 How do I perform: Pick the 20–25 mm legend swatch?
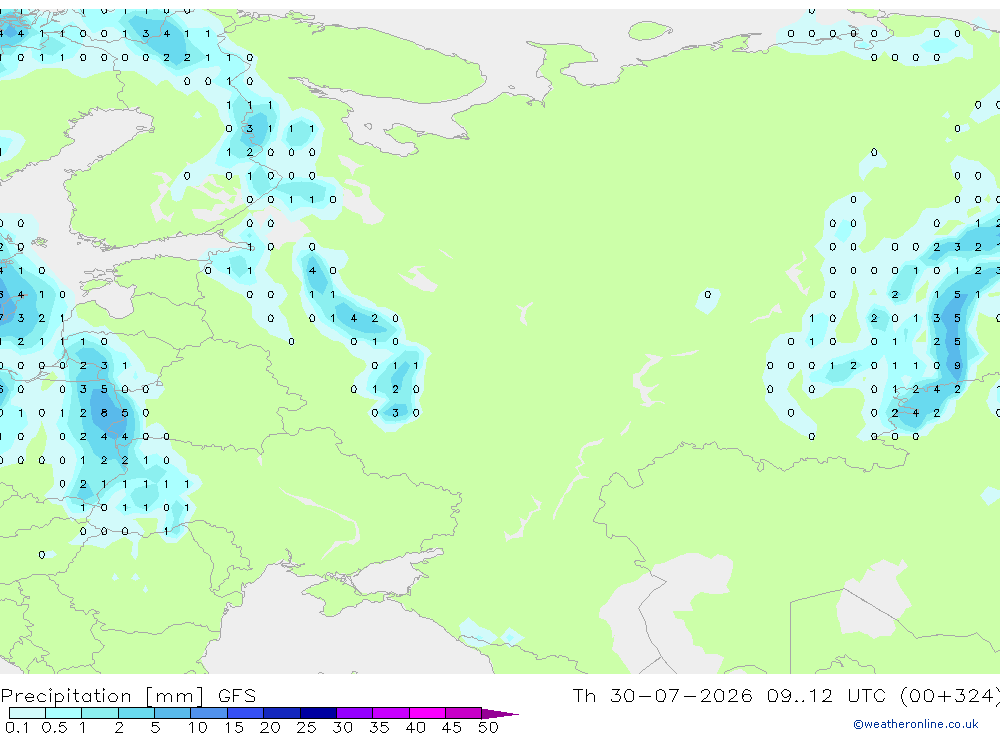point(281,713)
